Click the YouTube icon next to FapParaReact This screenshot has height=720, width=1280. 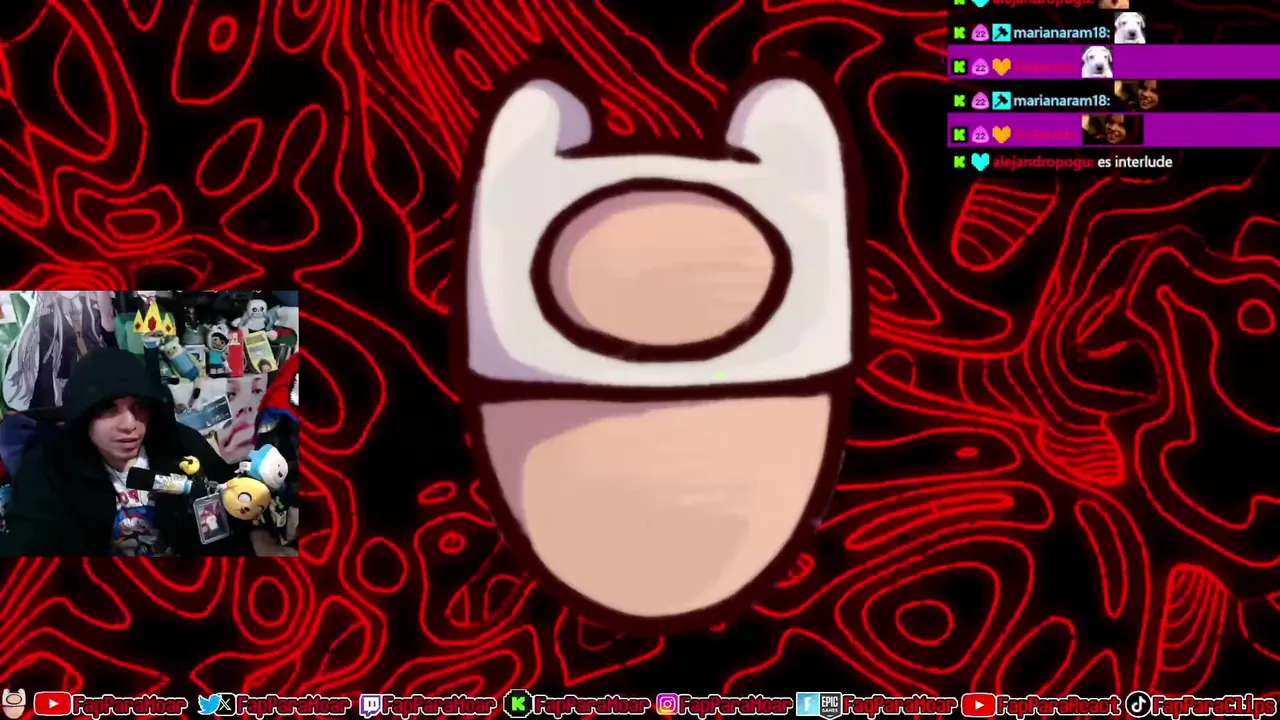pos(977,705)
